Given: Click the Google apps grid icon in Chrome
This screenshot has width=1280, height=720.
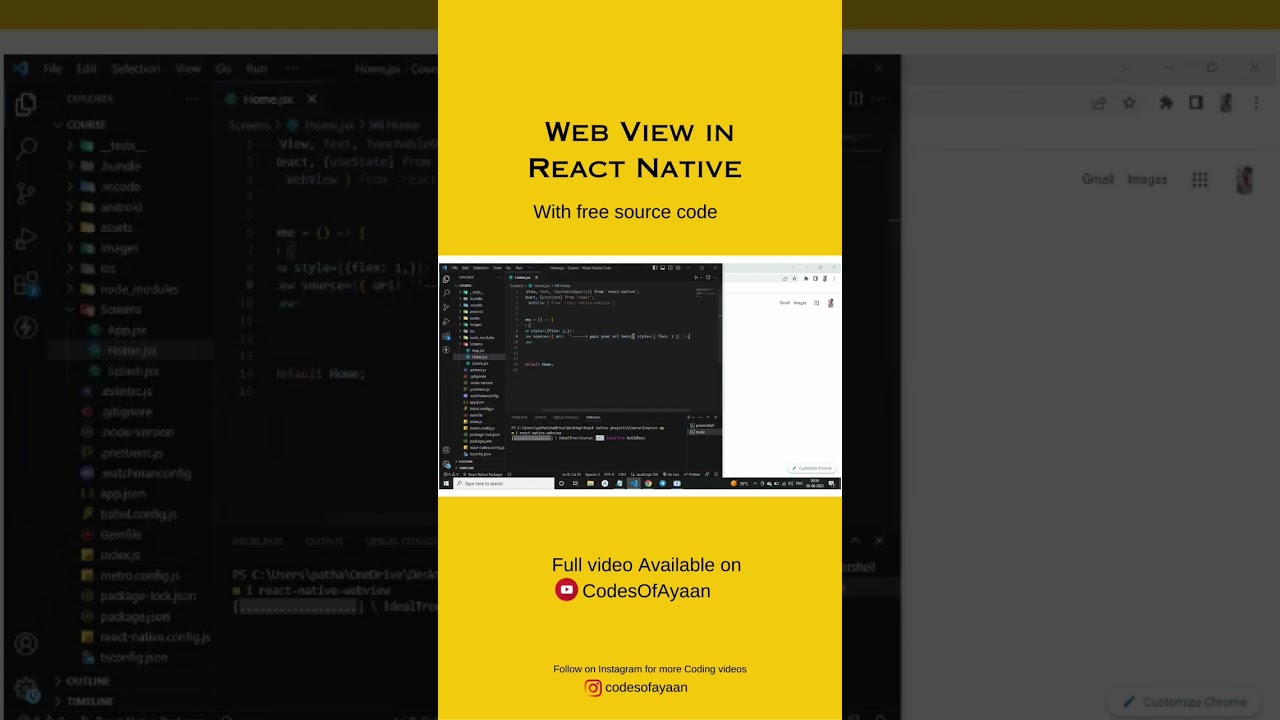Looking at the screenshot, I should (x=816, y=303).
